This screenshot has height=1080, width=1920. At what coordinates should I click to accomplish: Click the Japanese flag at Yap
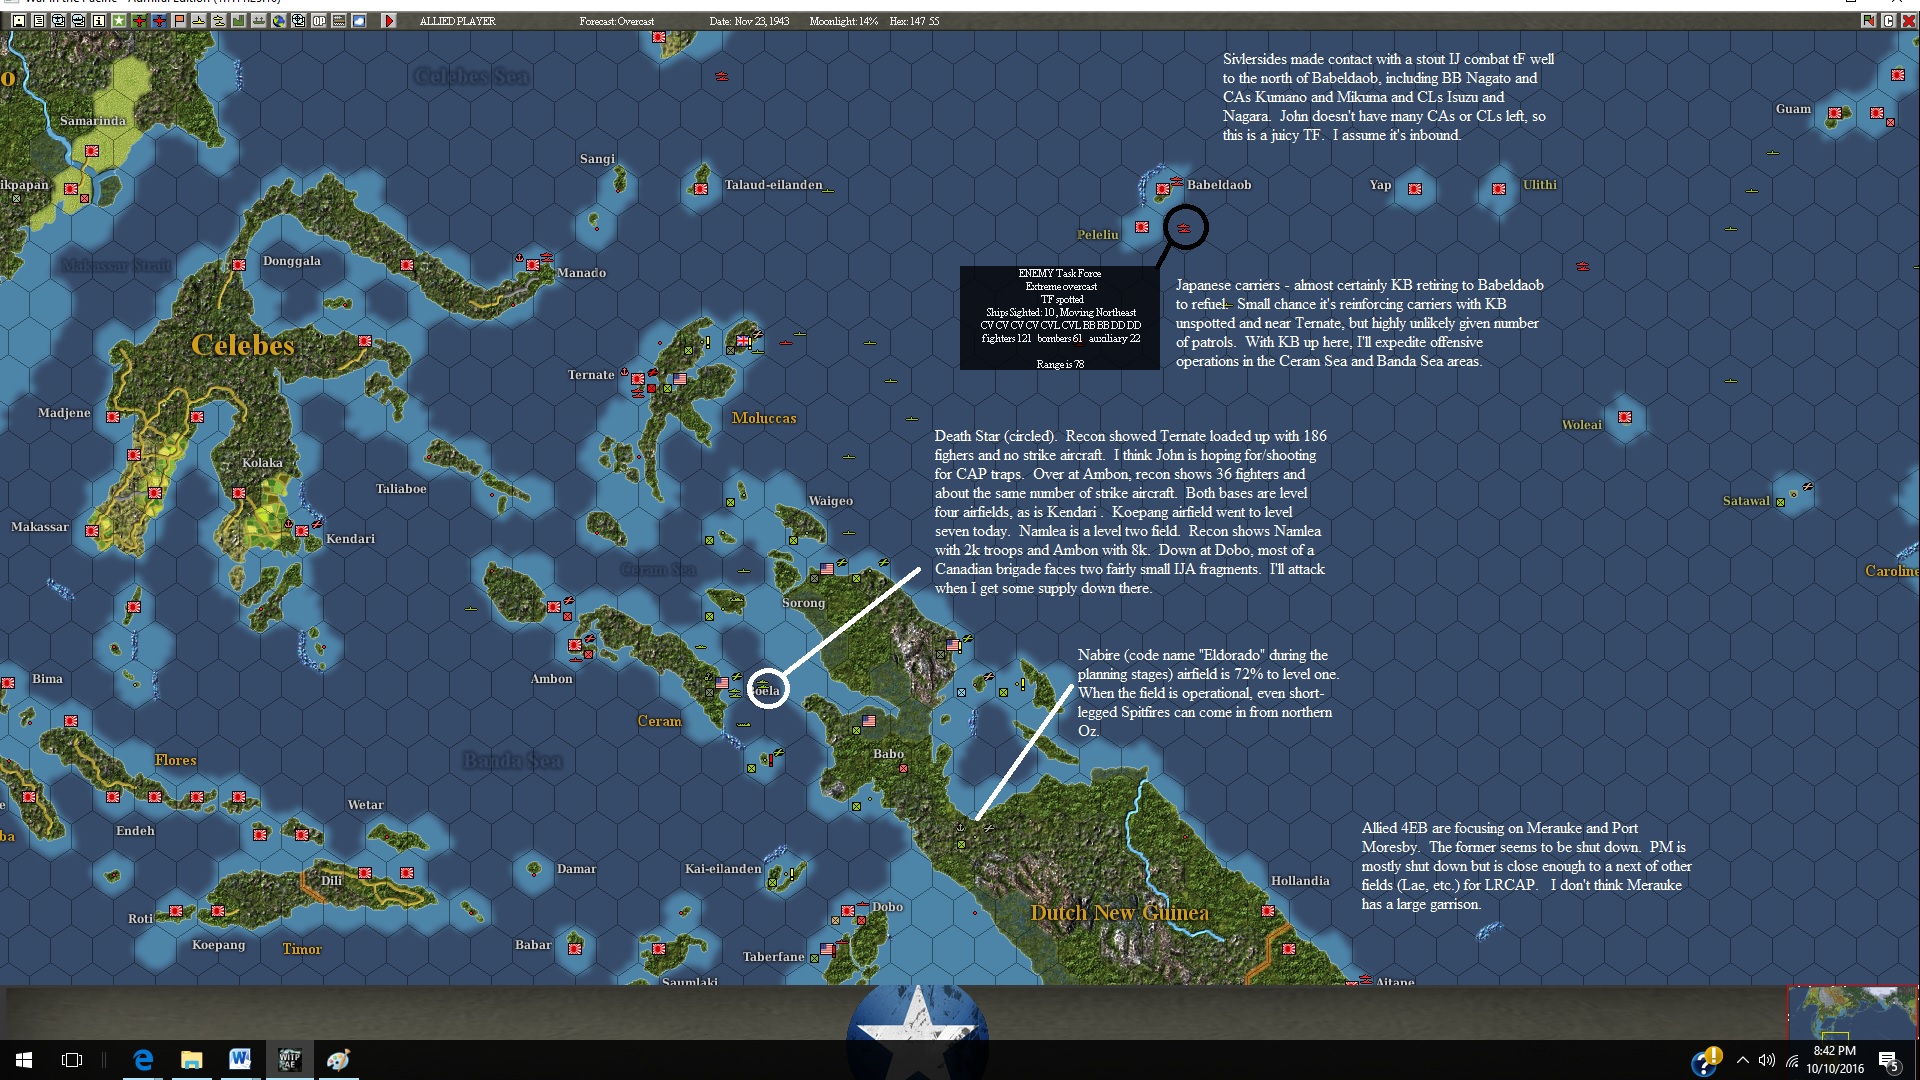pos(1415,188)
